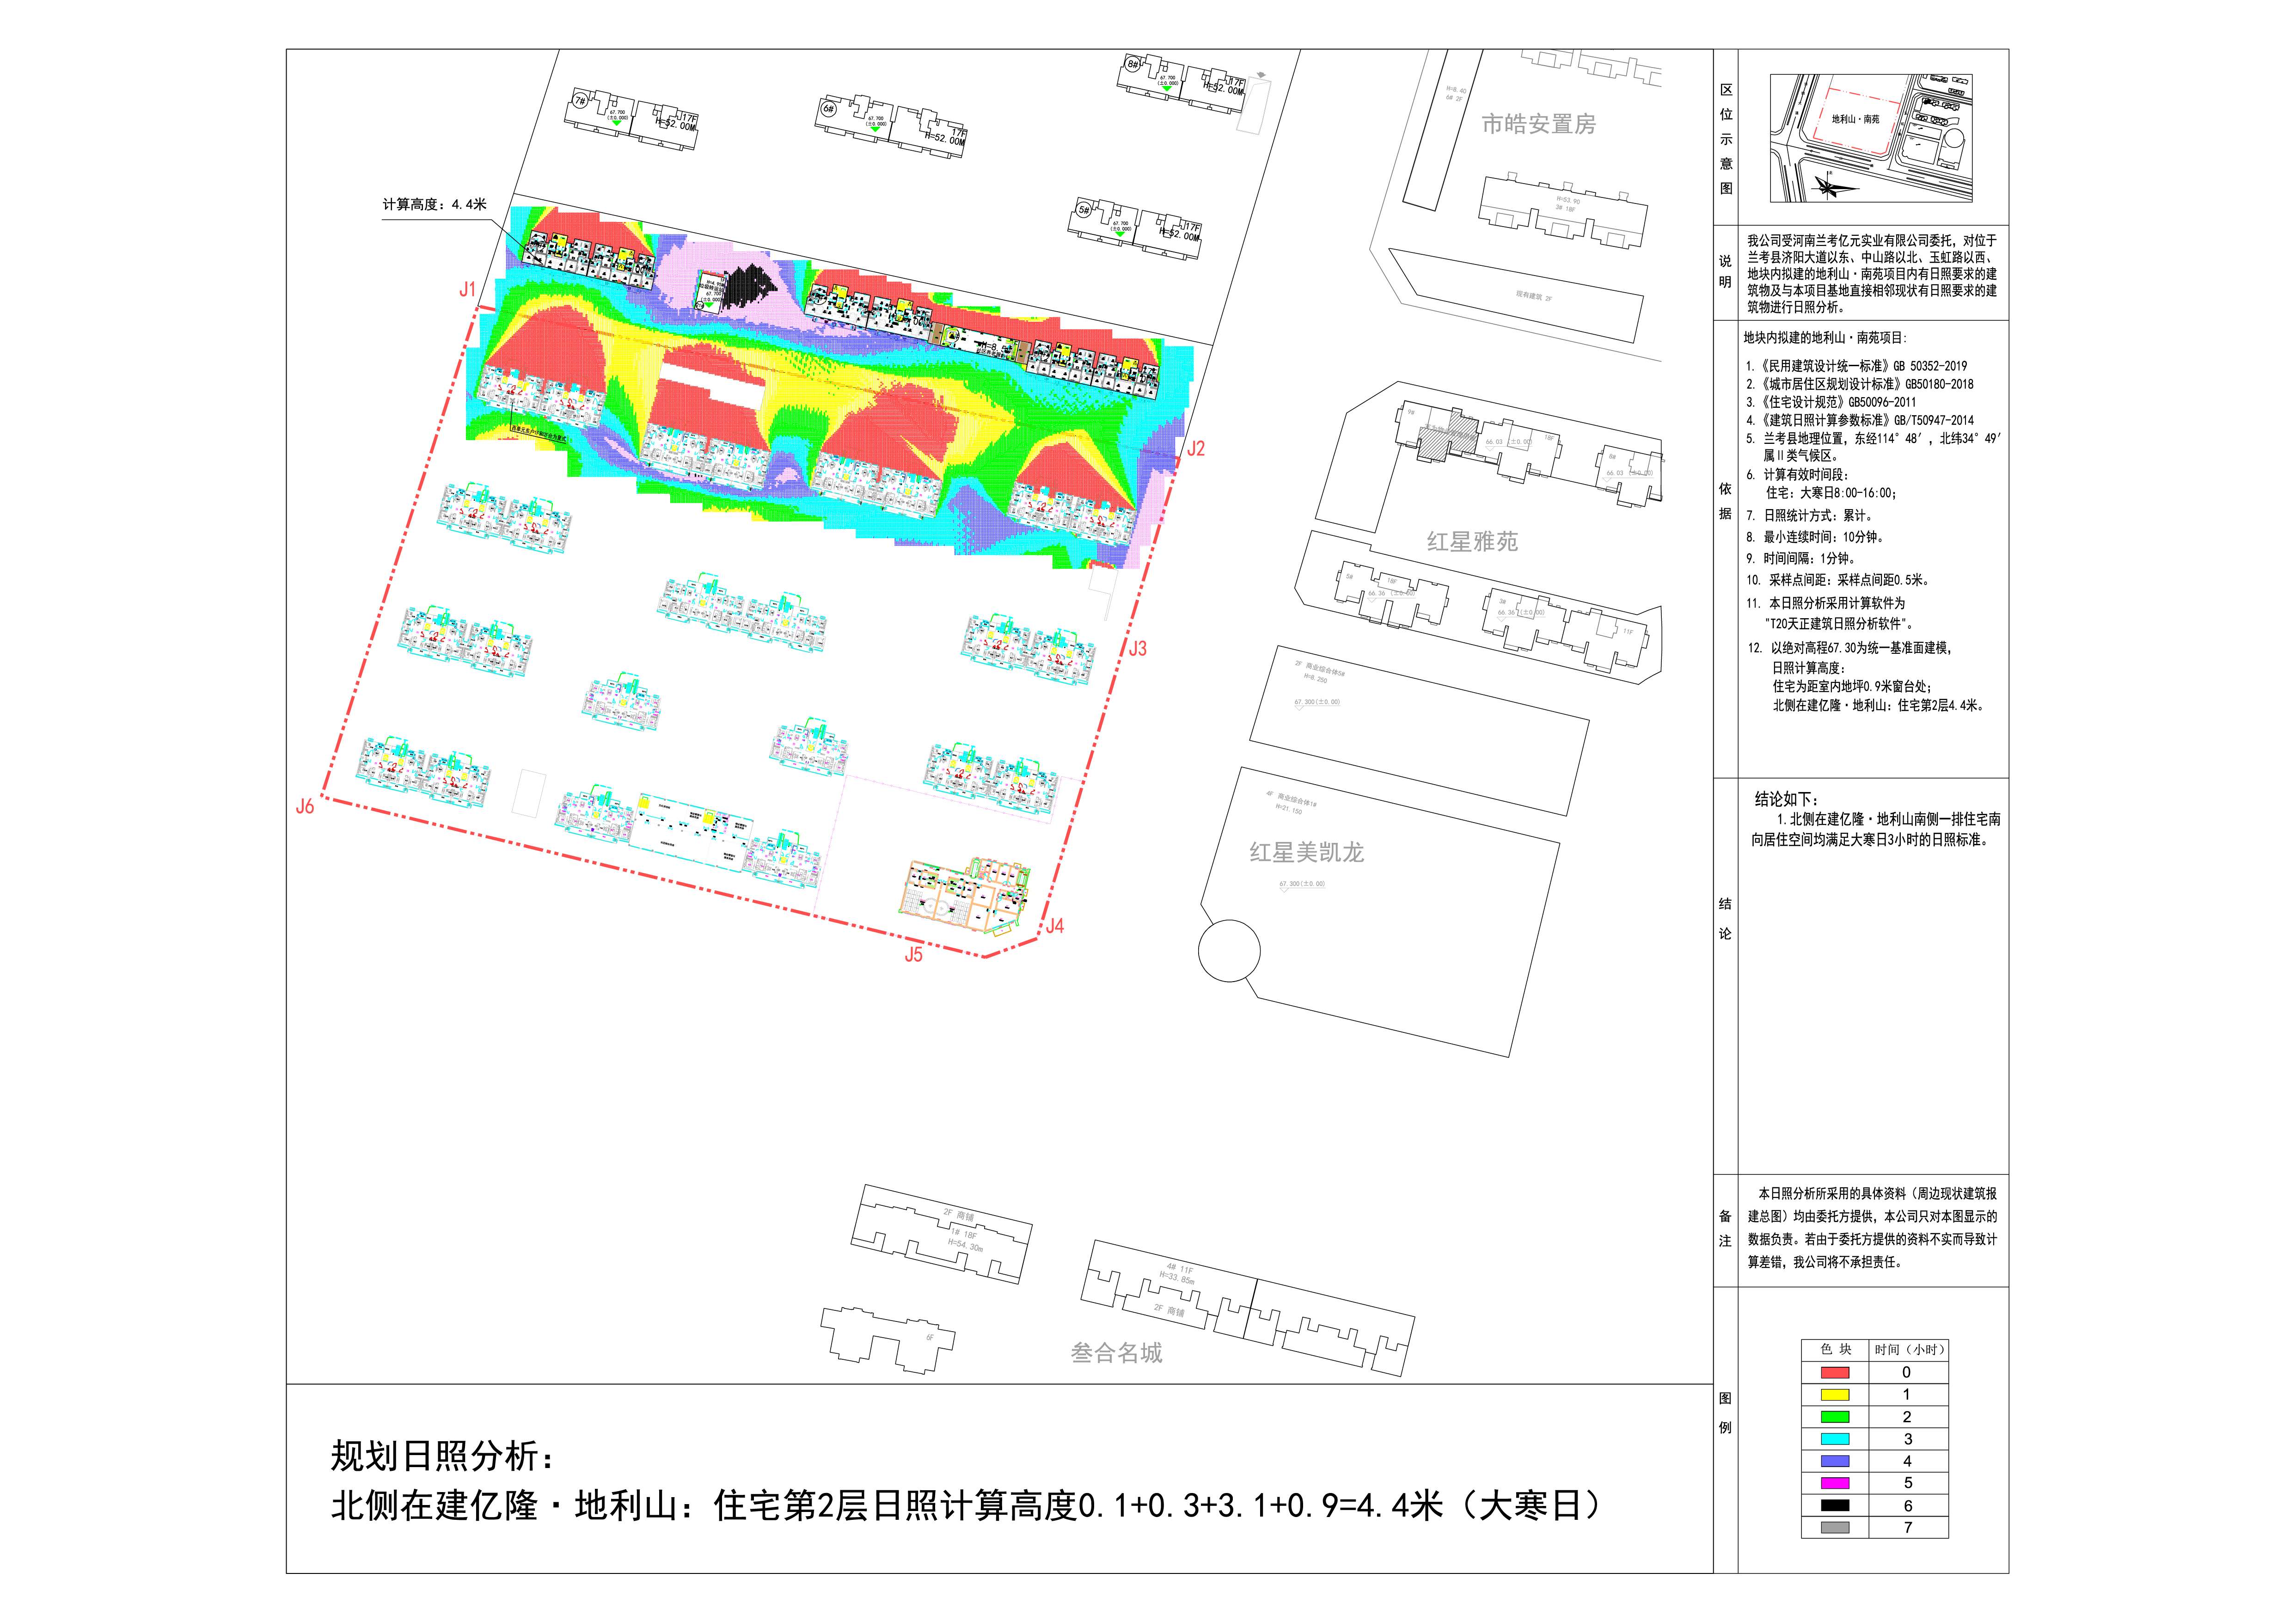2296x1622 pixels.
Task: Click the gray 7-hour legend swatch
Action: [x=1835, y=1527]
